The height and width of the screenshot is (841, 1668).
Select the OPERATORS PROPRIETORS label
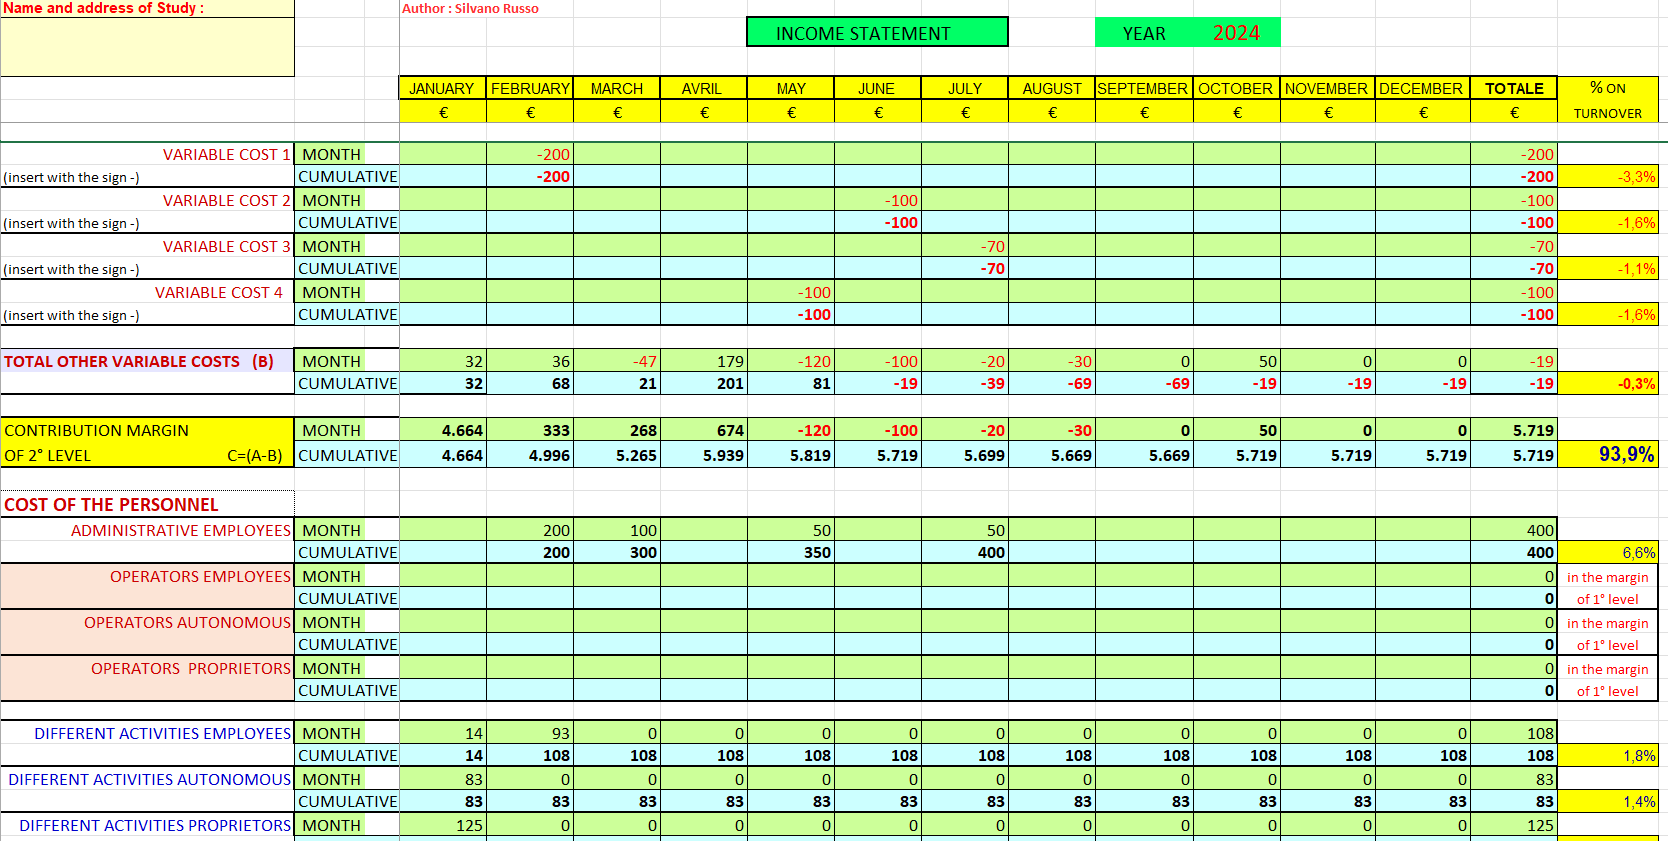coord(191,668)
